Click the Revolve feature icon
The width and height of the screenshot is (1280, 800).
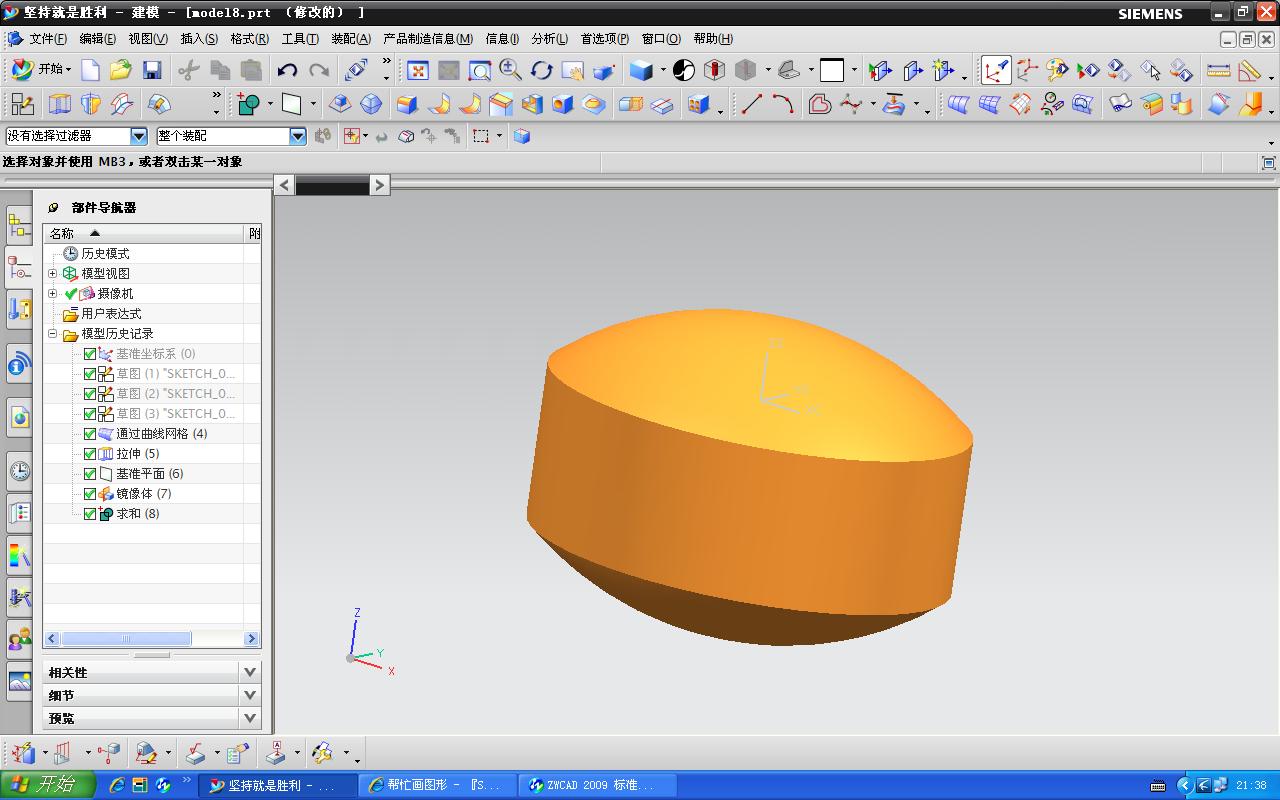[x=91, y=104]
